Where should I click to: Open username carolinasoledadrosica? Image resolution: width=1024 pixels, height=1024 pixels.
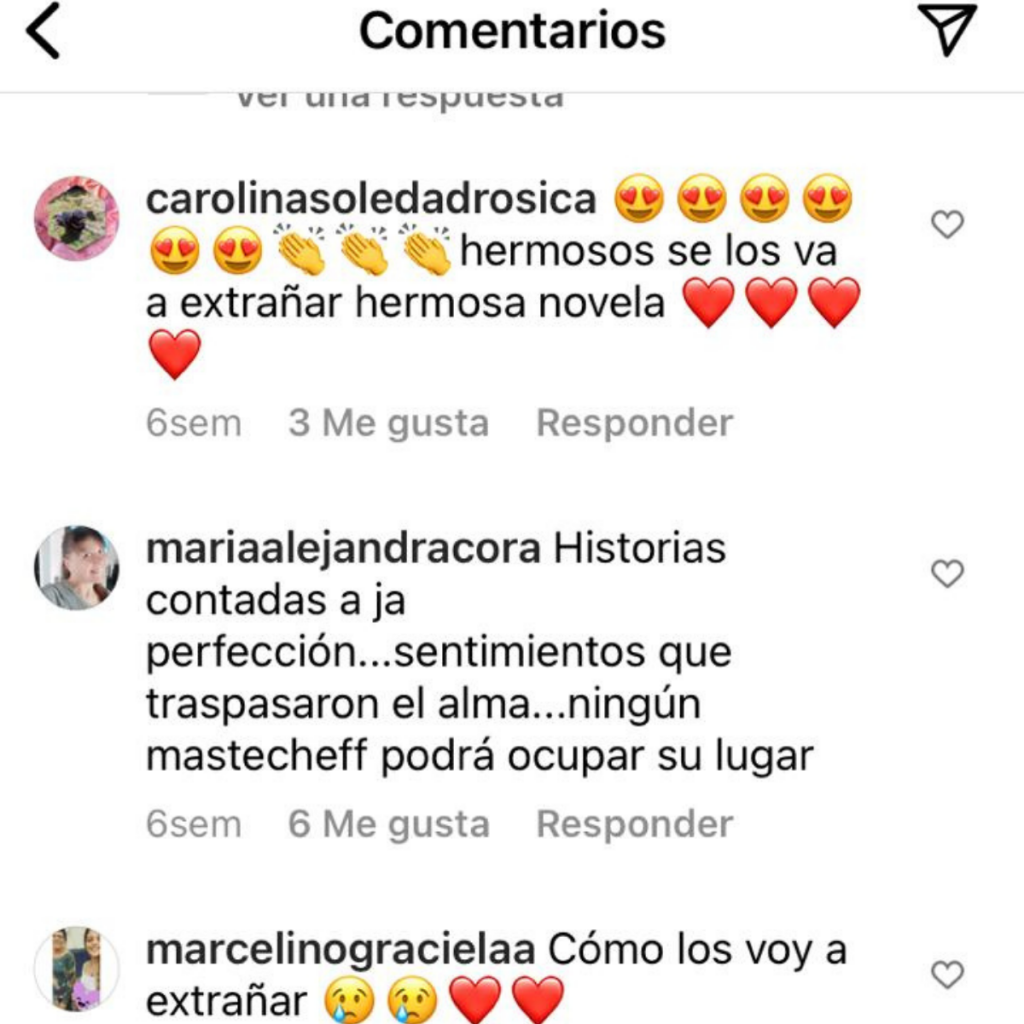371,199
